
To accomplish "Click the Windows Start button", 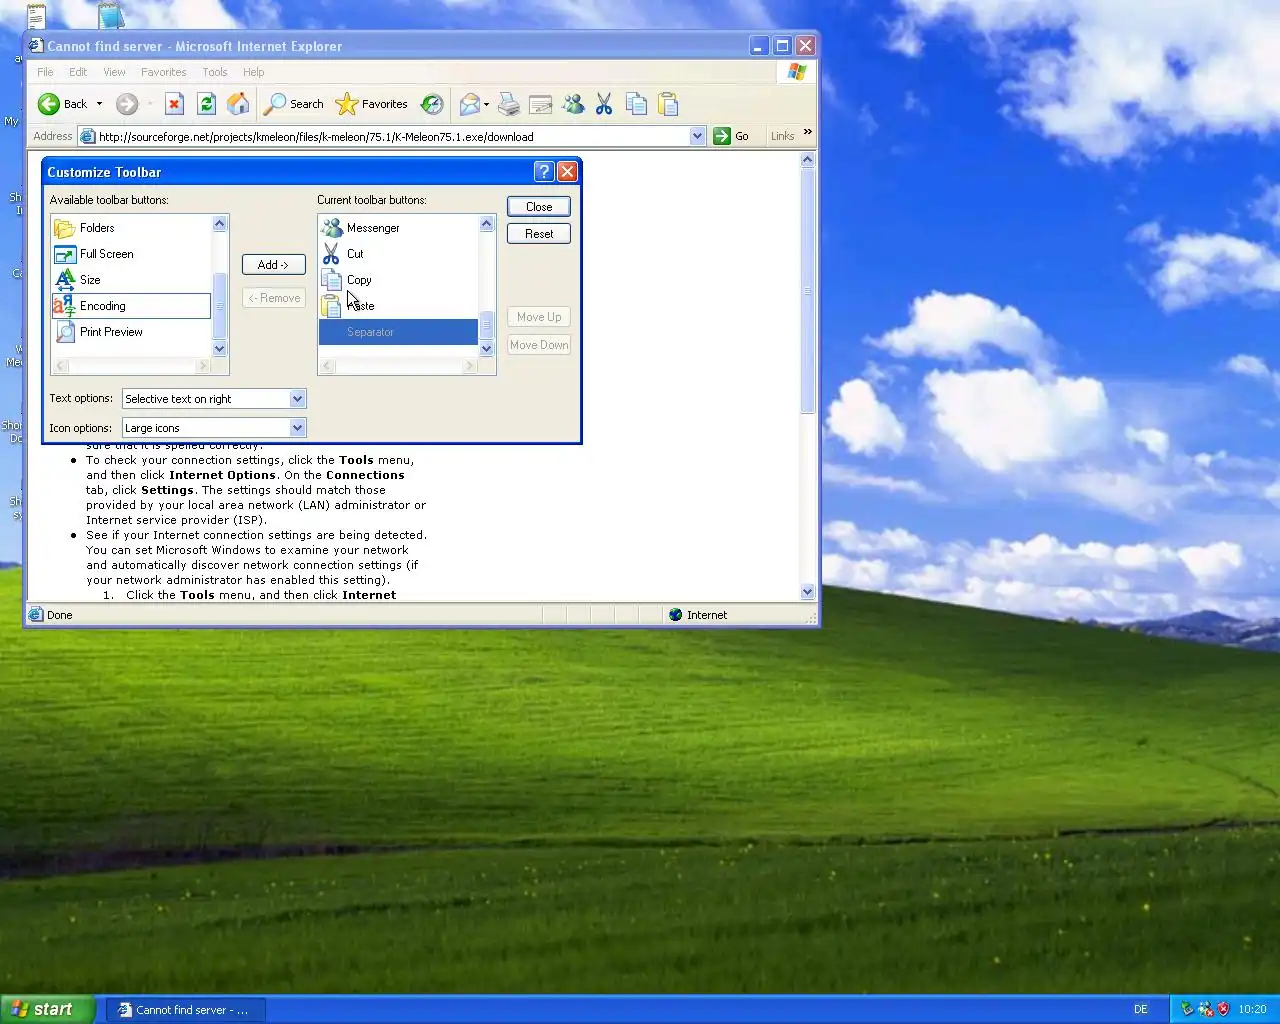I will pyautogui.click(x=47, y=1009).
